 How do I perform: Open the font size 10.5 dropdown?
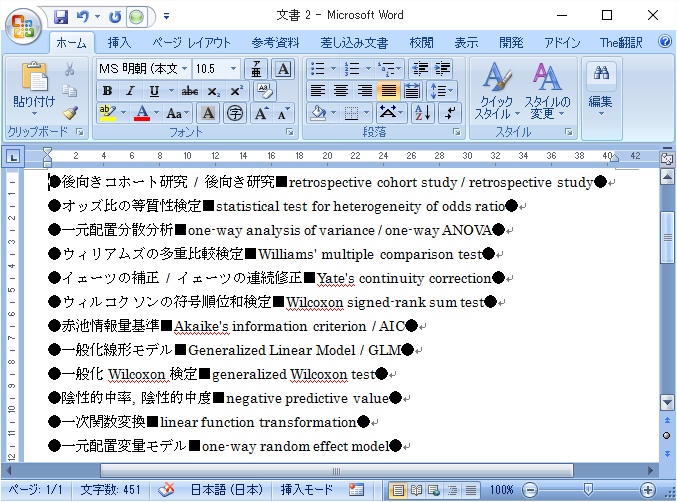(x=234, y=69)
